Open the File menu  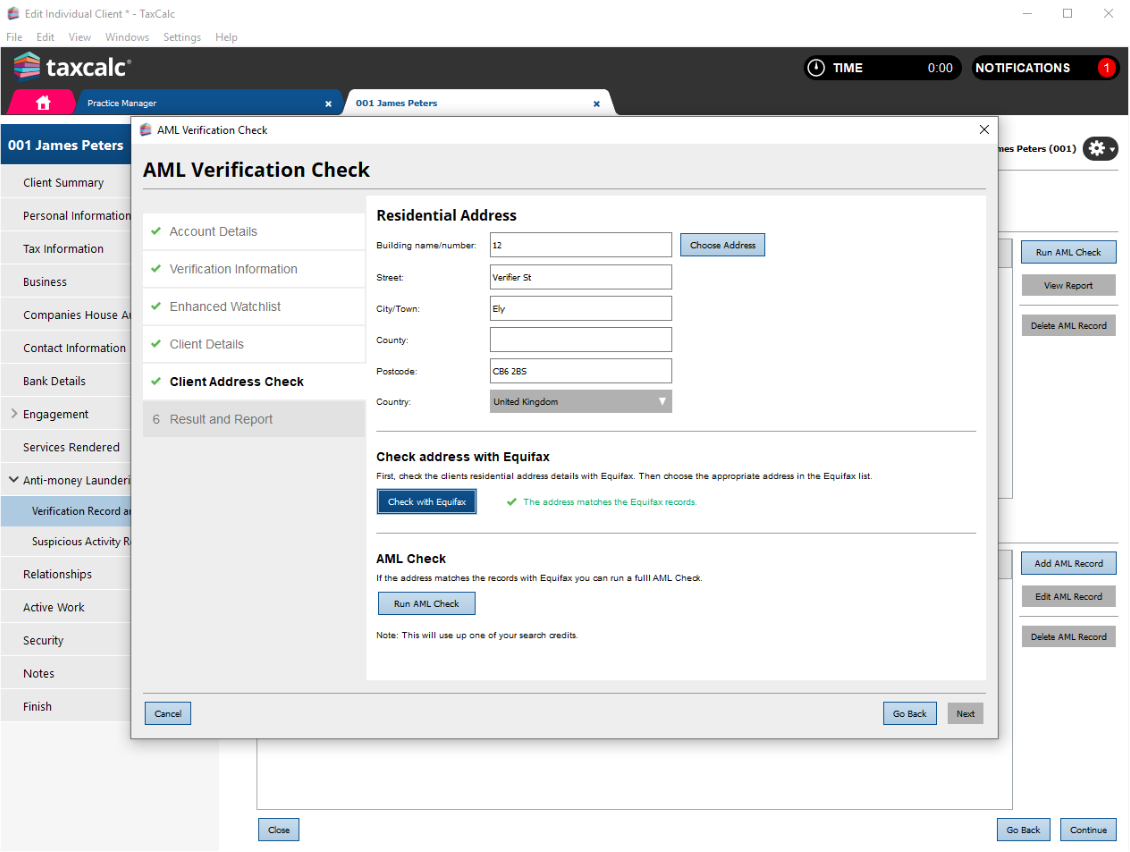pyautogui.click(x=14, y=37)
